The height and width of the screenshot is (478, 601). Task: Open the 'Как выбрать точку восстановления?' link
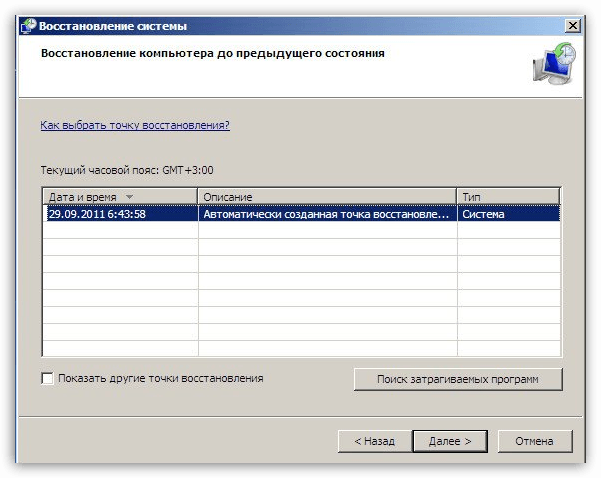coord(135,126)
